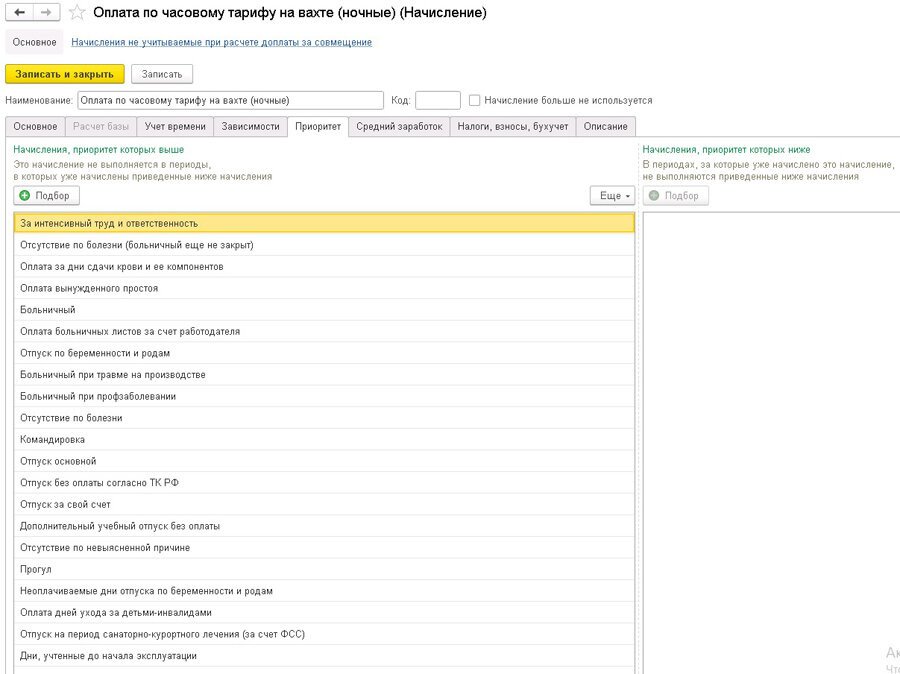Select row 'Отпуск по беременности и родам'
This screenshot has width=900, height=674.
324,353
